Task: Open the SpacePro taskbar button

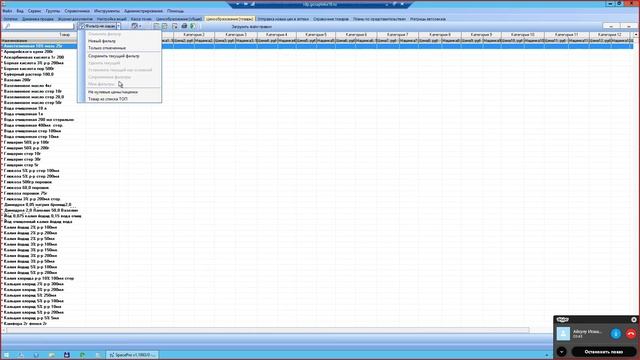Action: tap(132, 355)
